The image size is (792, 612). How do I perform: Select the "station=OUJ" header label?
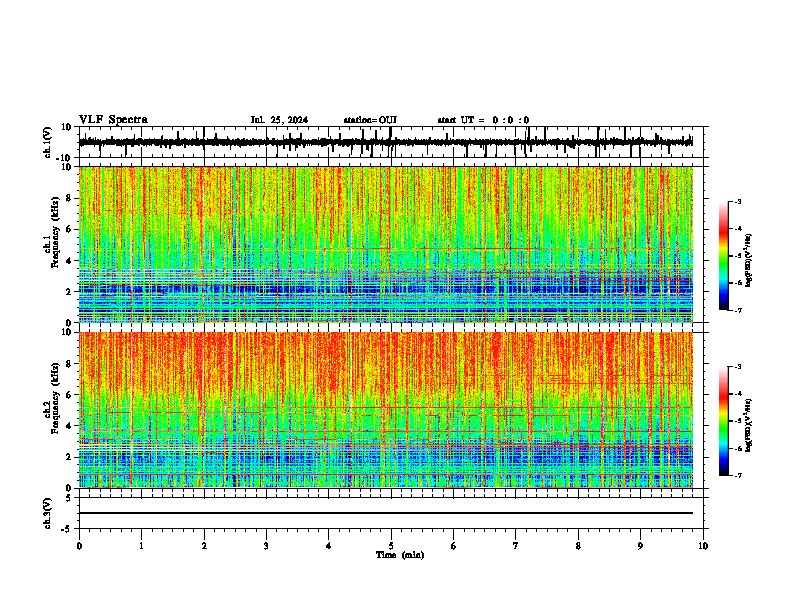pos(370,120)
